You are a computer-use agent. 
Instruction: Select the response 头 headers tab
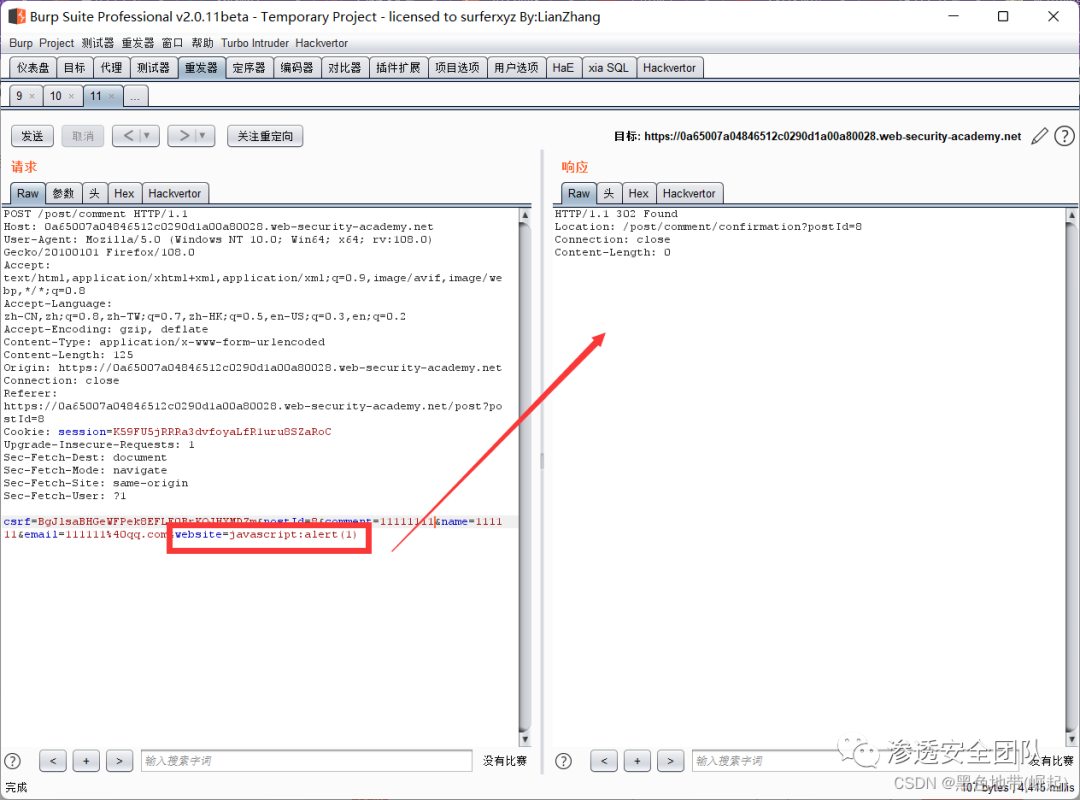[x=609, y=194]
